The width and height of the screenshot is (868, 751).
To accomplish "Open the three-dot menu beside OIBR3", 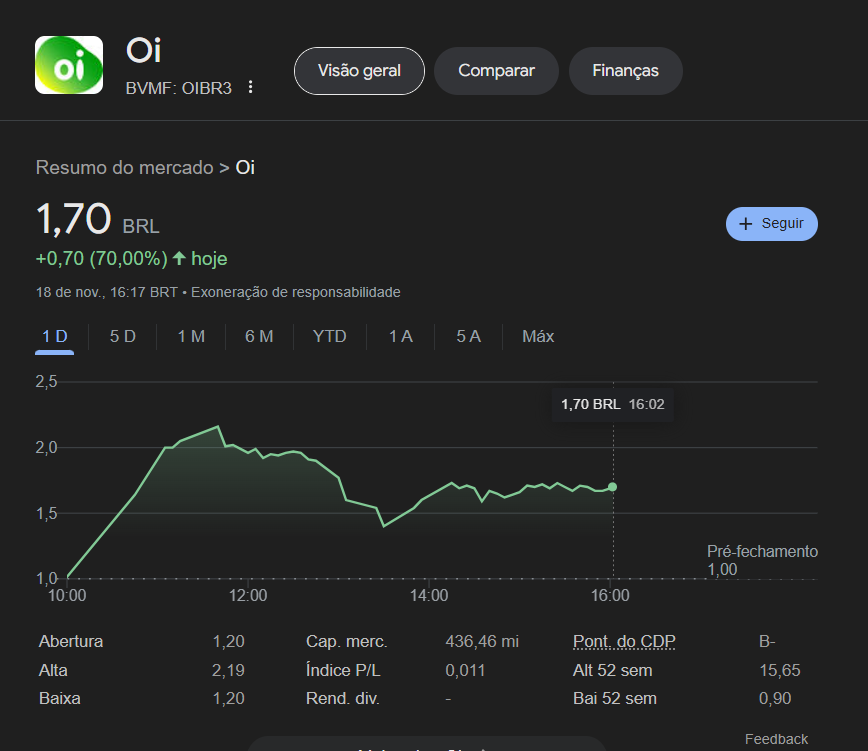I will tap(251, 87).
